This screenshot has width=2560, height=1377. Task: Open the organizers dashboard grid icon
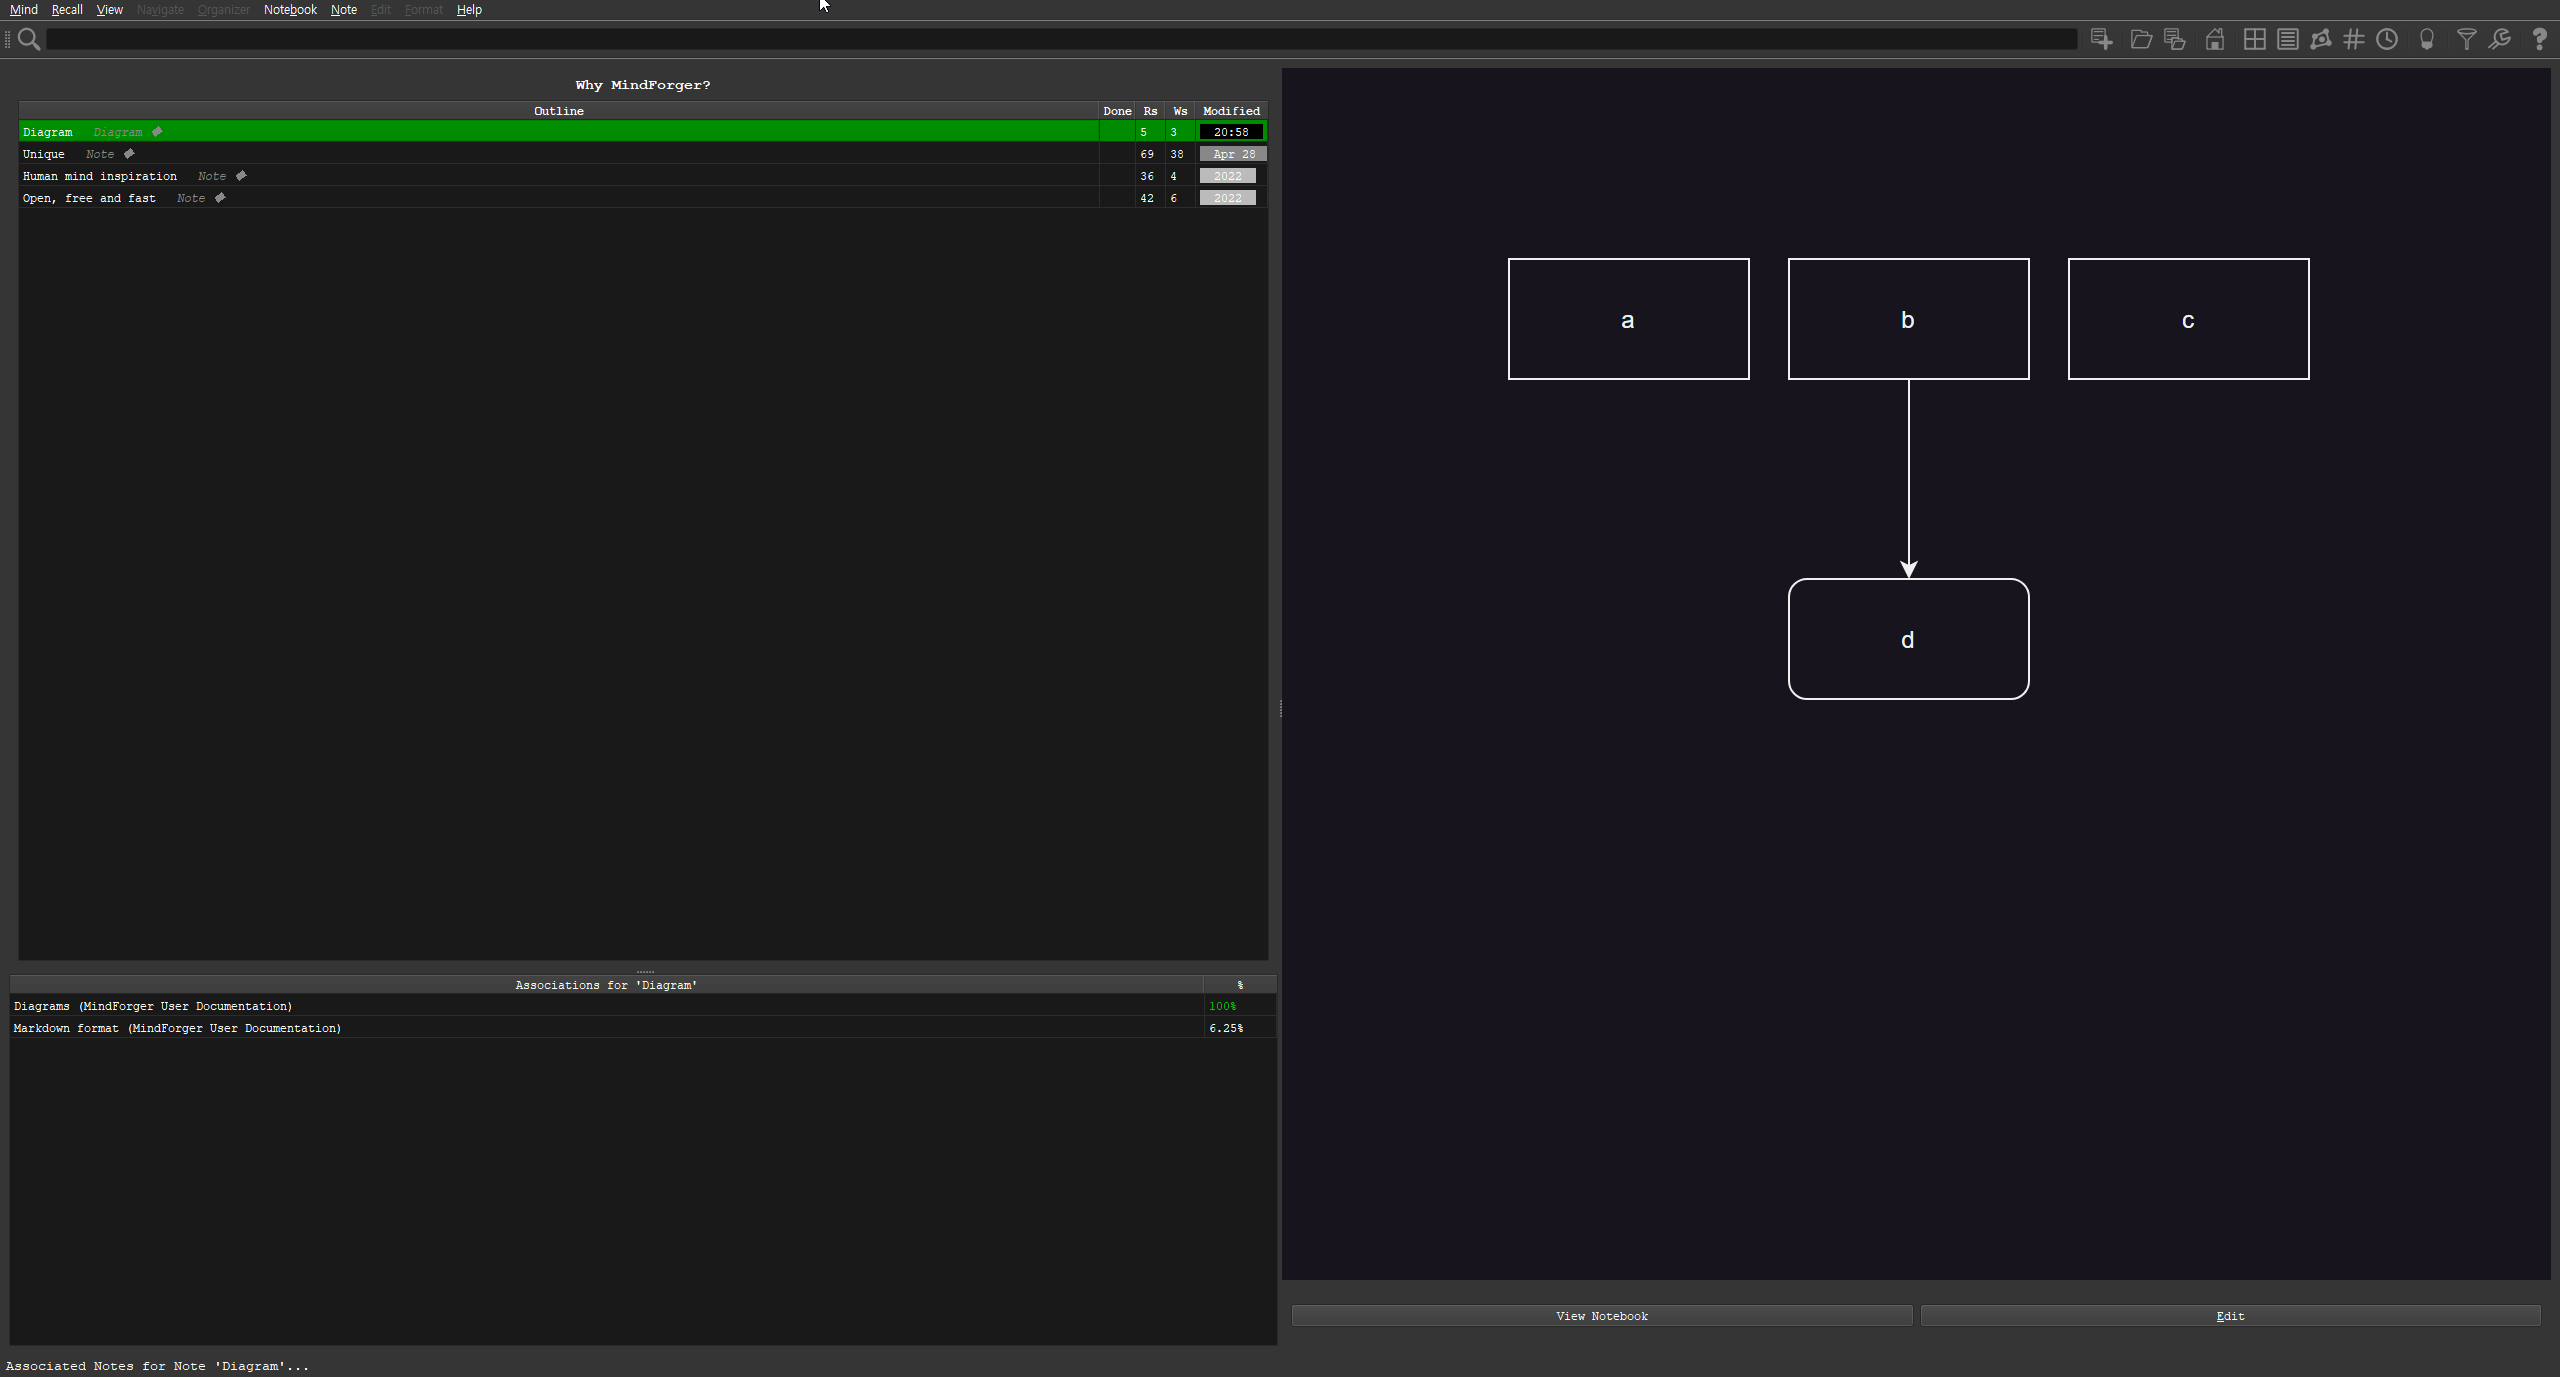(2253, 40)
